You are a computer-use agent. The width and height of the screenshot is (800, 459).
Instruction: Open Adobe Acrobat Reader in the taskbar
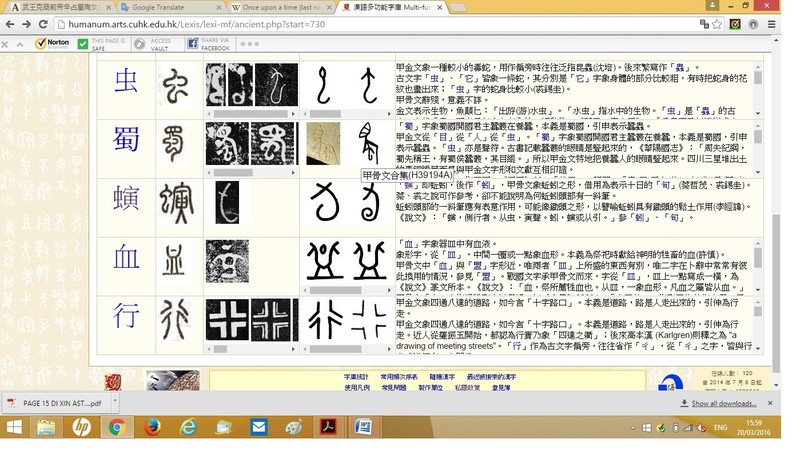(331, 427)
